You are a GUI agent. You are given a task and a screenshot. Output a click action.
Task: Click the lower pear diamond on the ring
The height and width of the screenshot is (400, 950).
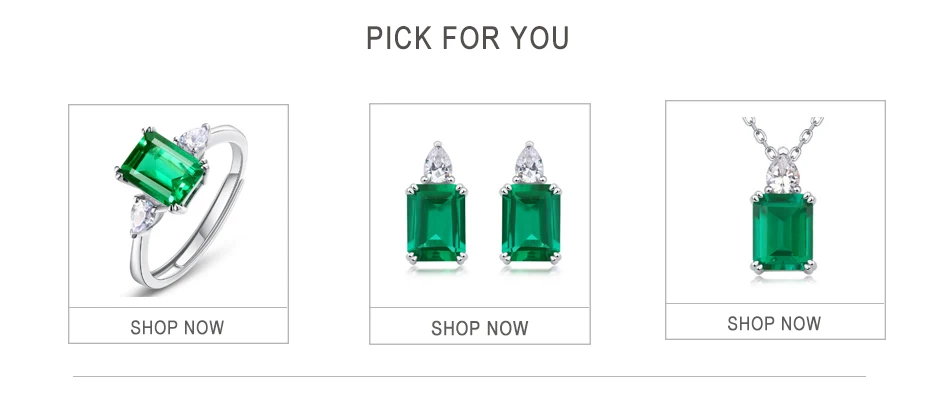coord(142,216)
